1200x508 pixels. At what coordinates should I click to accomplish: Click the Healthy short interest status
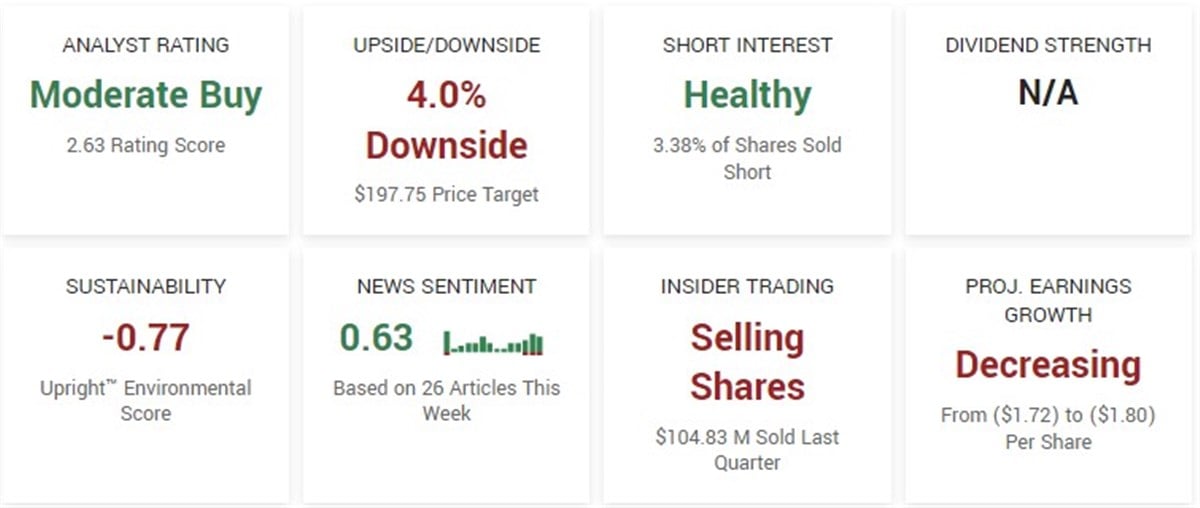pyautogui.click(x=747, y=95)
